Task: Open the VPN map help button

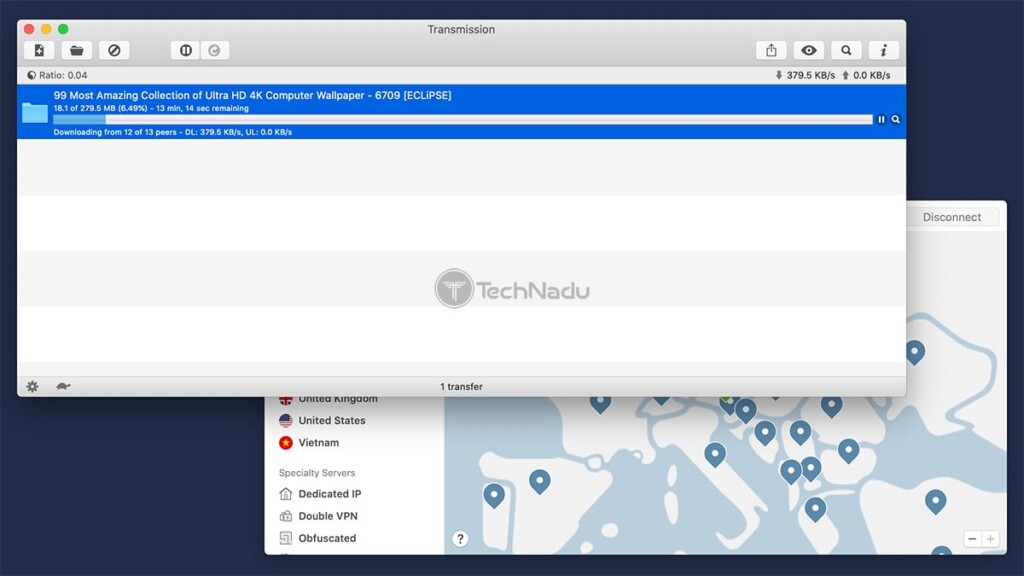Action: 460,539
